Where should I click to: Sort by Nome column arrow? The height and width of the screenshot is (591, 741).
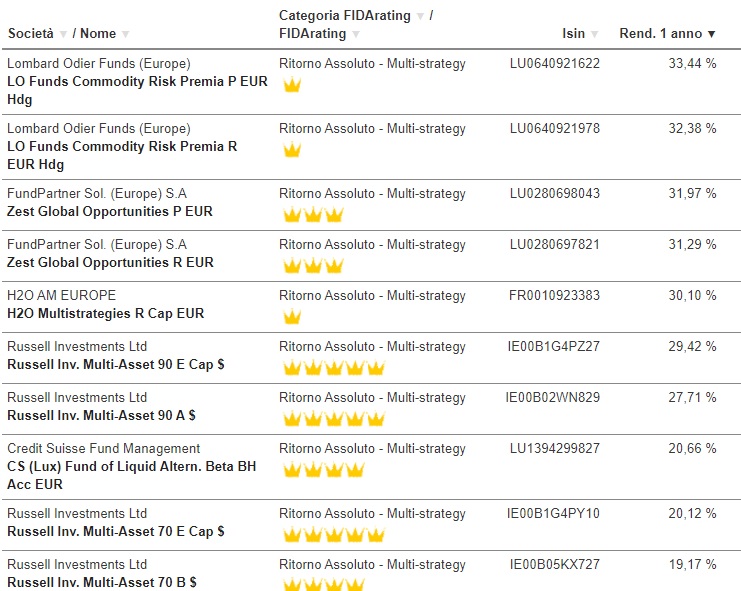[125, 34]
